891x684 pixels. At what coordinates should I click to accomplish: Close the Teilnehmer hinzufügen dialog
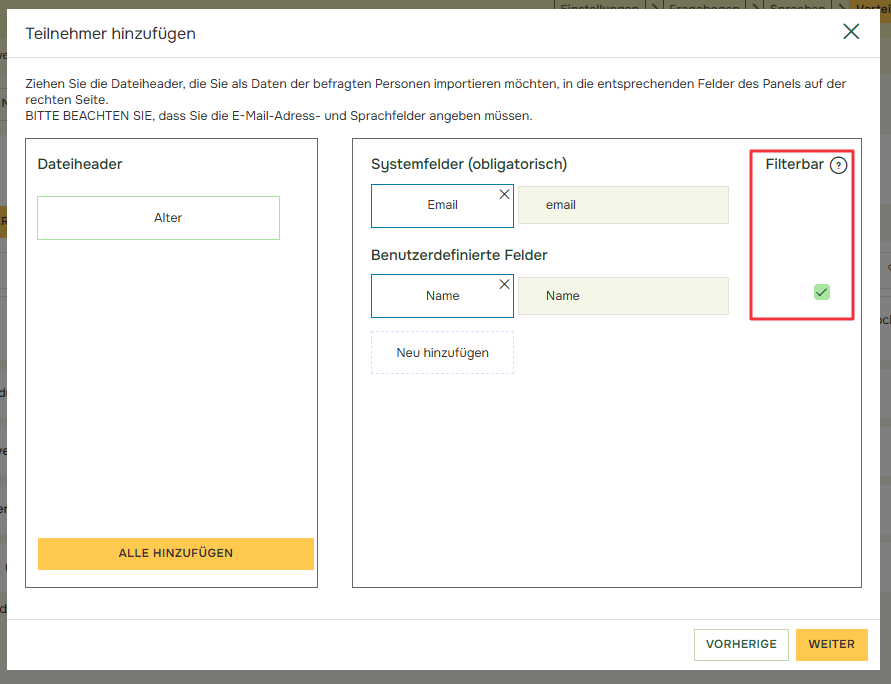(851, 31)
